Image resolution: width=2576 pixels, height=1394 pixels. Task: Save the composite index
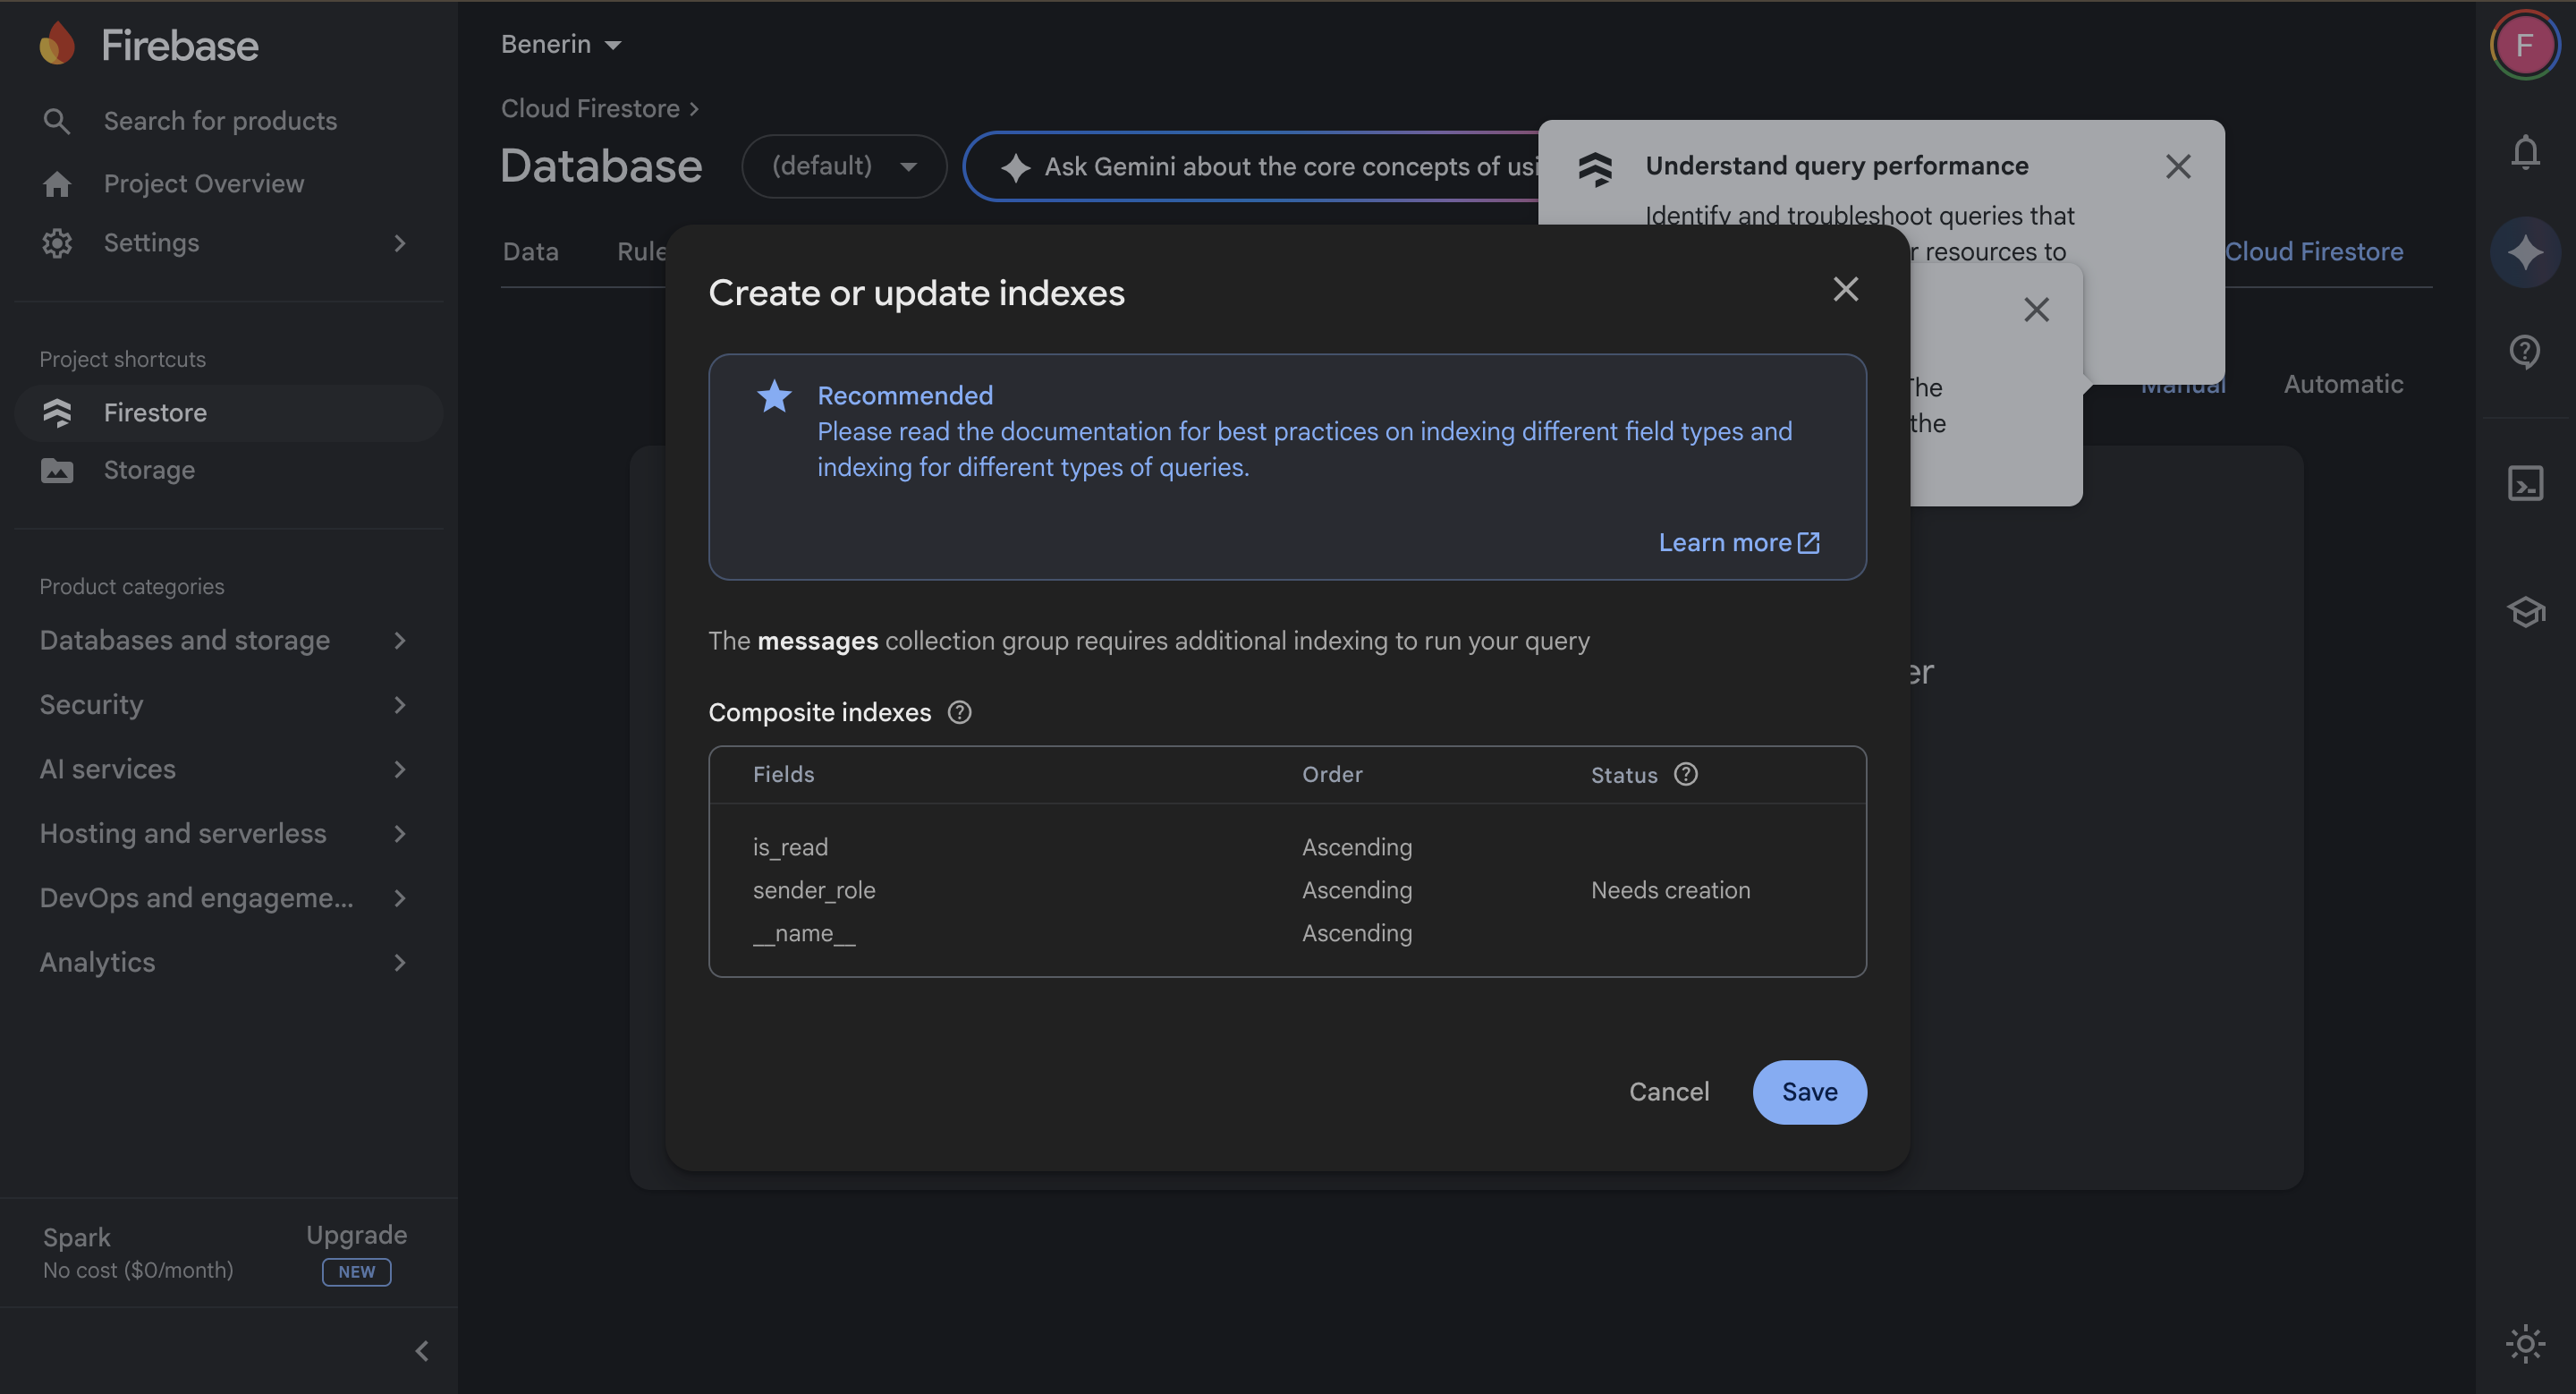pos(1809,1092)
